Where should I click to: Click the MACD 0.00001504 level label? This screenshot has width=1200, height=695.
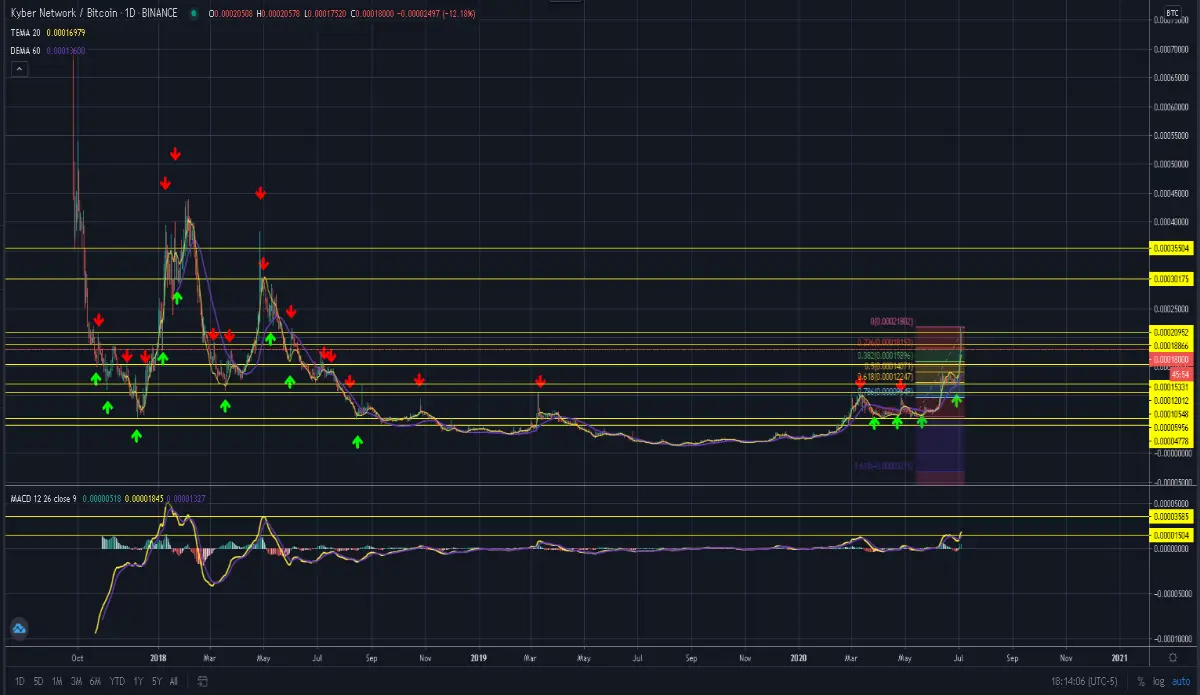1171,535
